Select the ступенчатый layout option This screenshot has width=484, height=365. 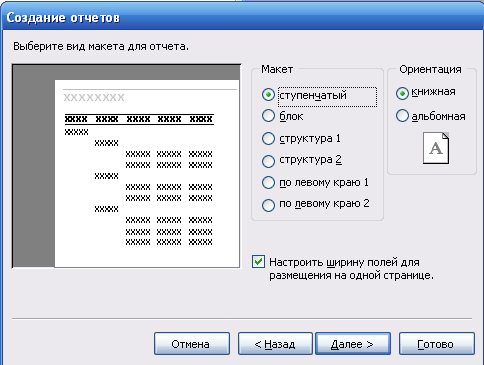[268, 95]
